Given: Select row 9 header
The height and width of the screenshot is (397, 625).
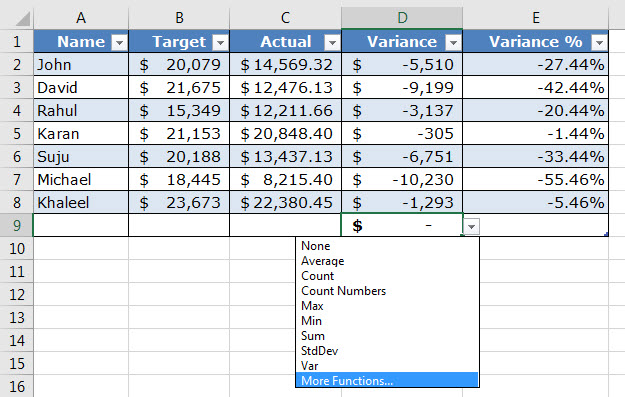Looking at the screenshot, I should click(x=16, y=225).
